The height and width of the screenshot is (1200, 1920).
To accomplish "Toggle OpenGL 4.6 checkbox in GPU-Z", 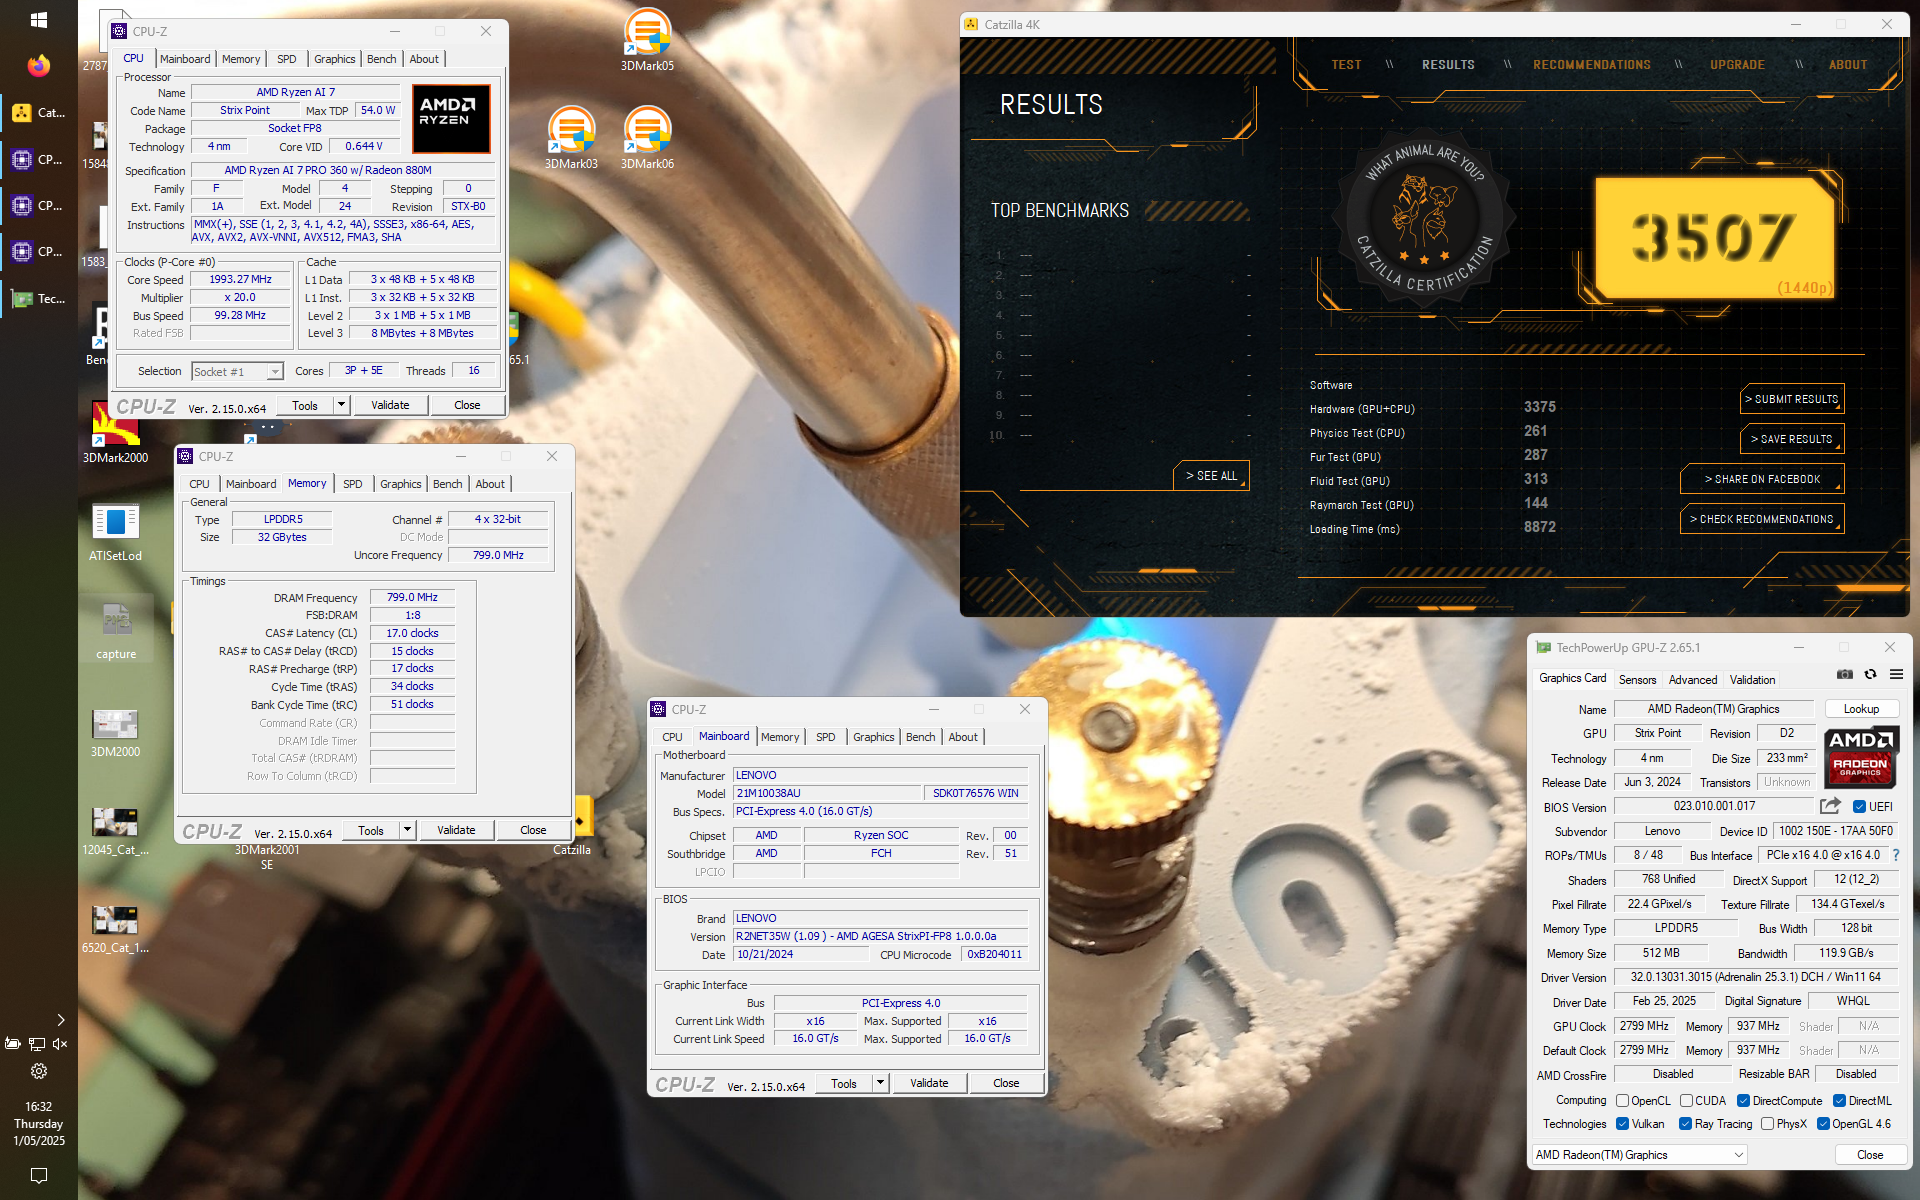I will point(1823,1124).
